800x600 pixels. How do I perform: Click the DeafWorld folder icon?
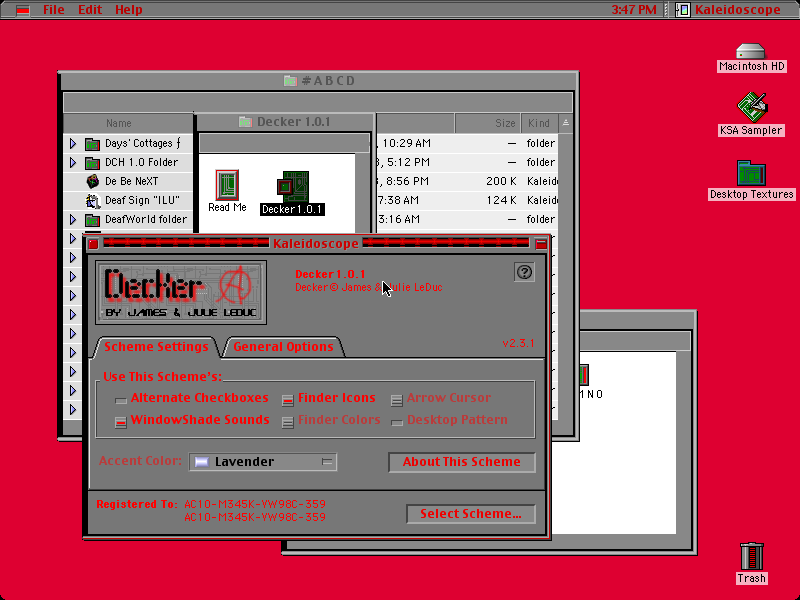(92, 220)
